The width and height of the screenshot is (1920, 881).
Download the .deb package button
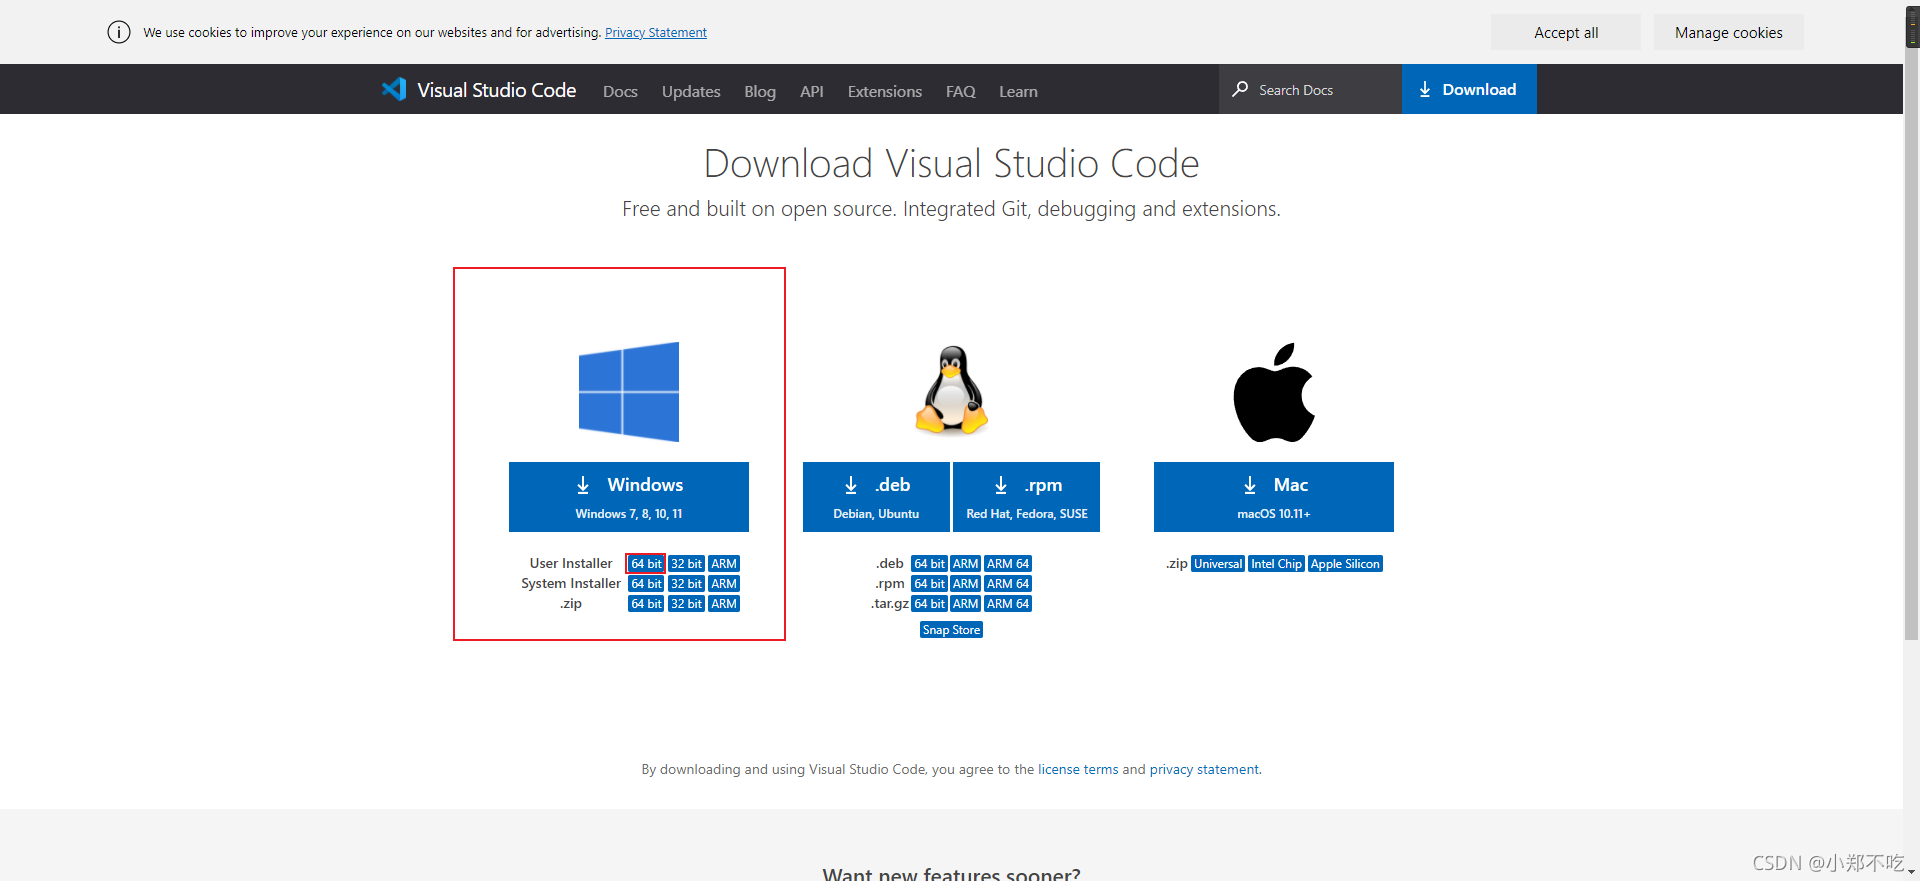click(876, 497)
